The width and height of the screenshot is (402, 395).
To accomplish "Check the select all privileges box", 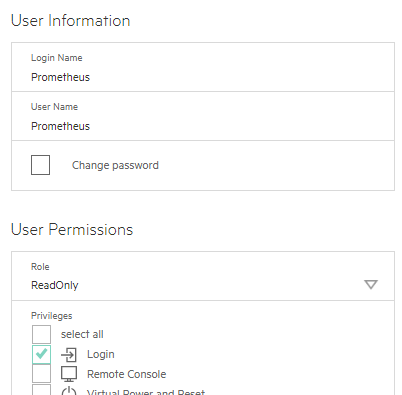I will pos(41,334).
